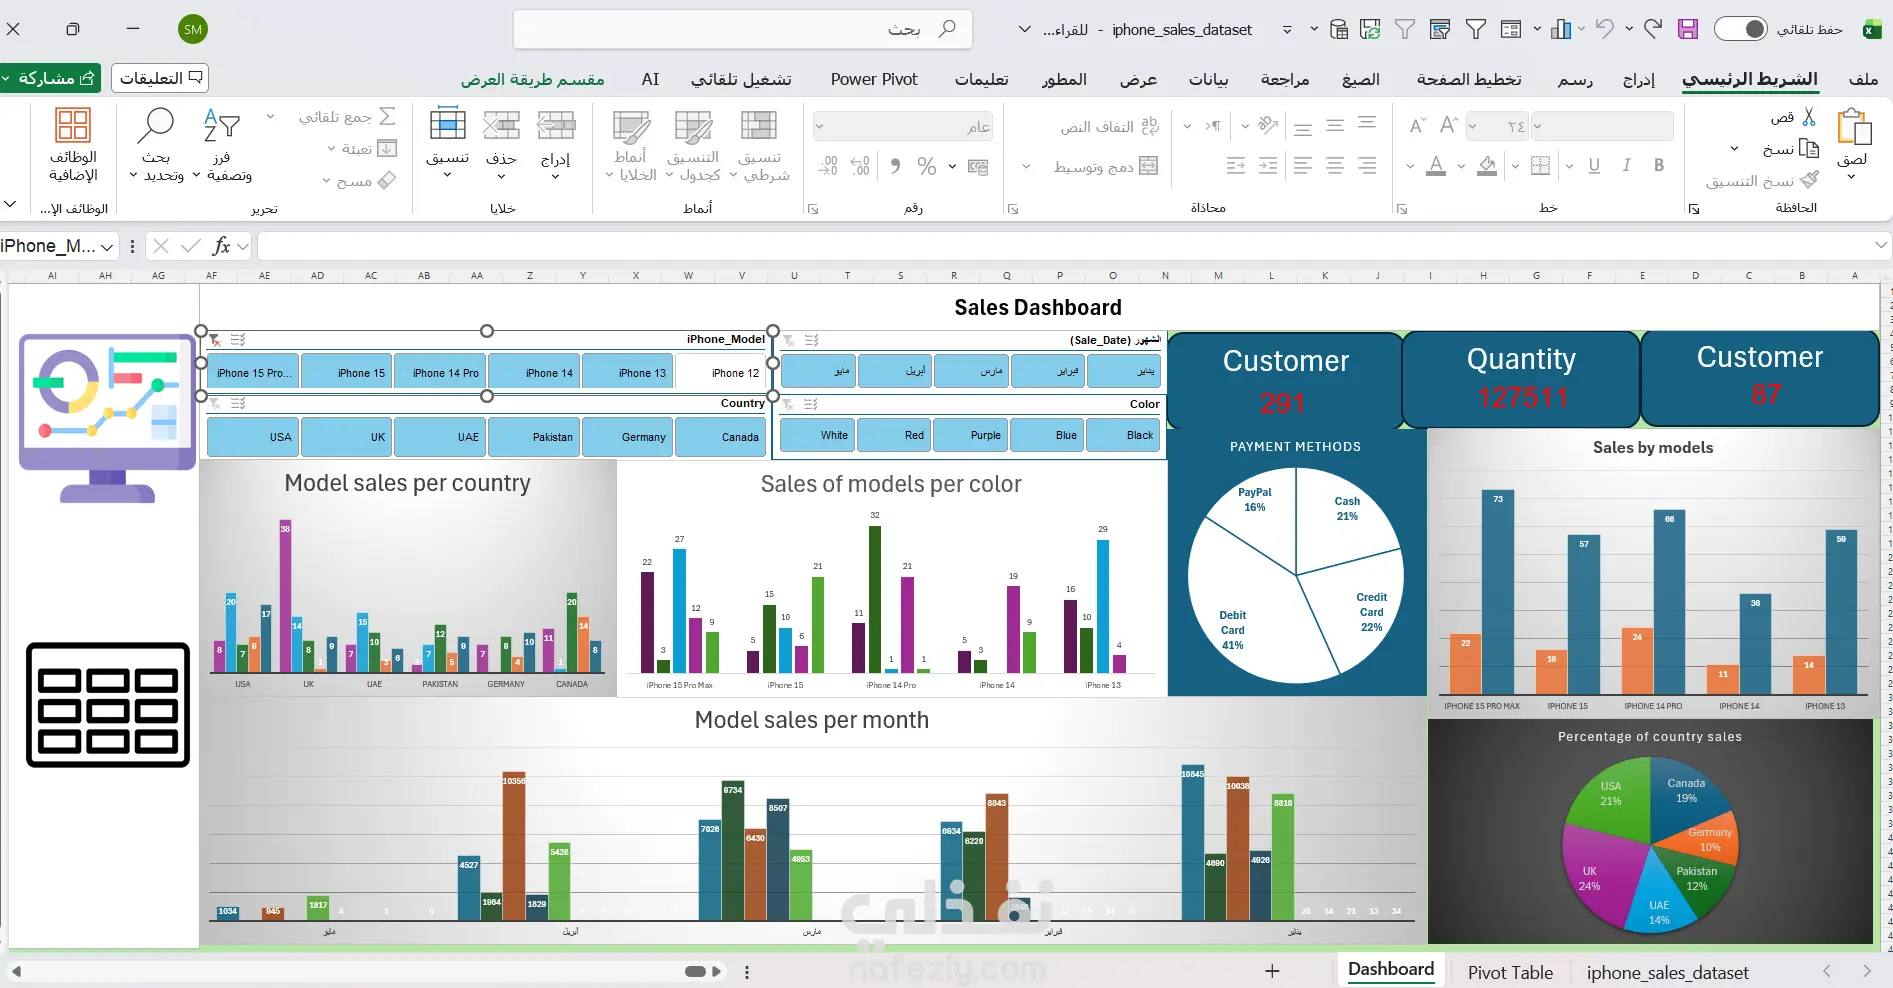Toggle multi-select on the Country slicer
Viewport: 1893px width, 988px height.
[x=238, y=403]
